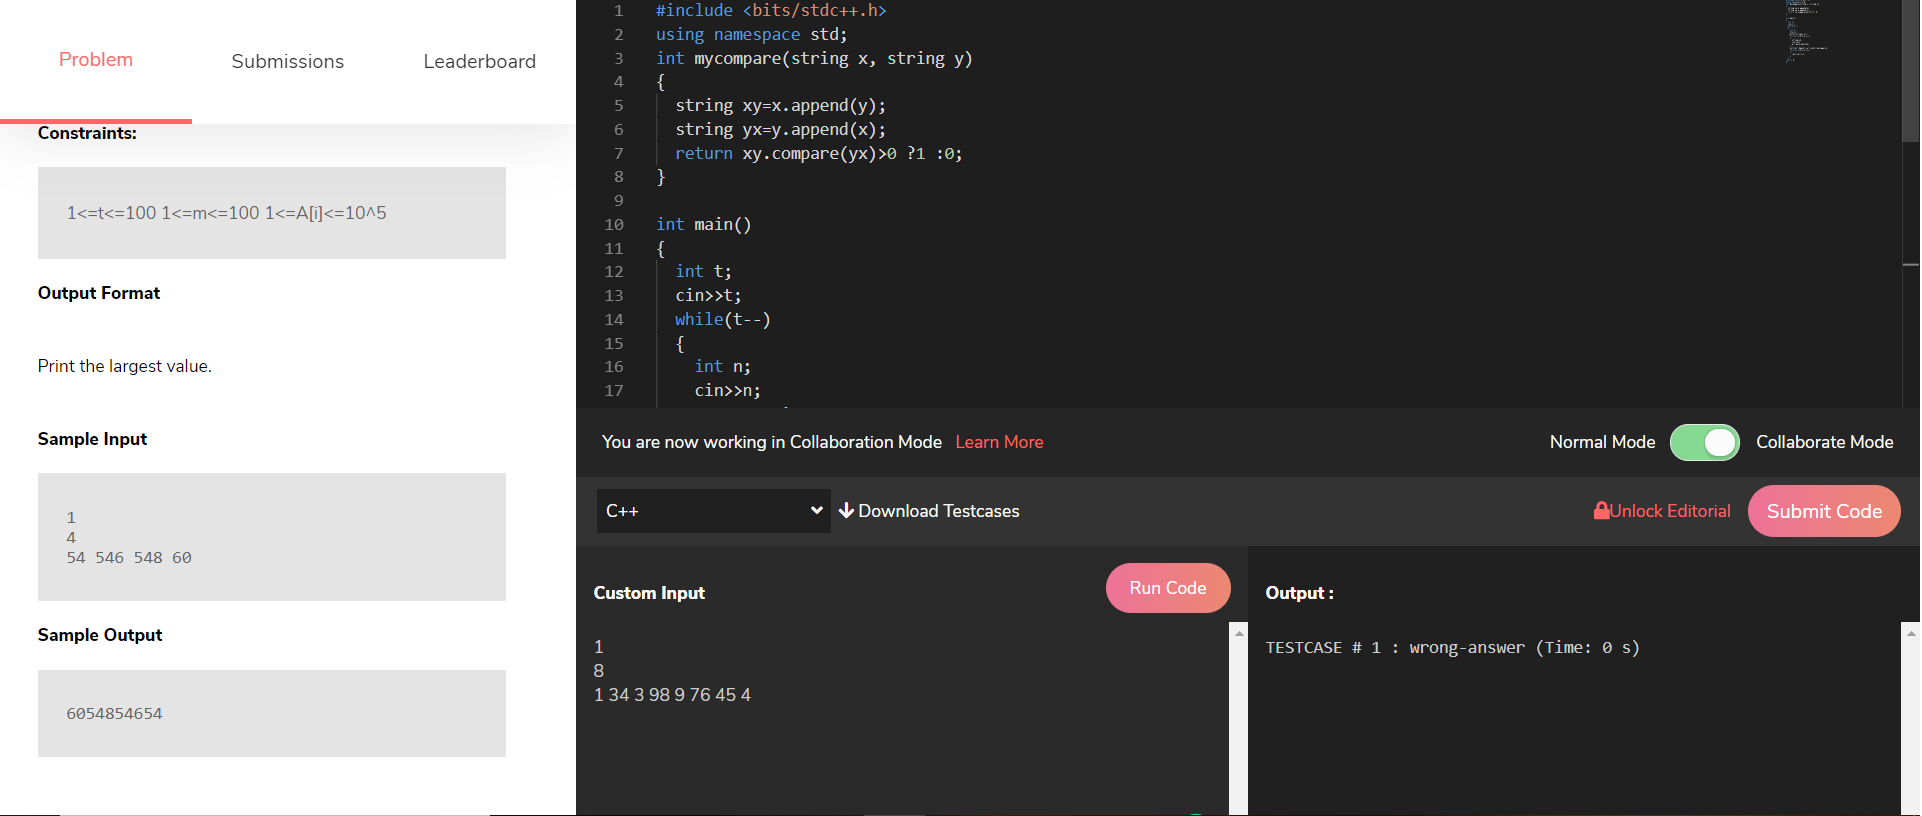
Task: Switch to the Submissions tab
Action: 287,61
